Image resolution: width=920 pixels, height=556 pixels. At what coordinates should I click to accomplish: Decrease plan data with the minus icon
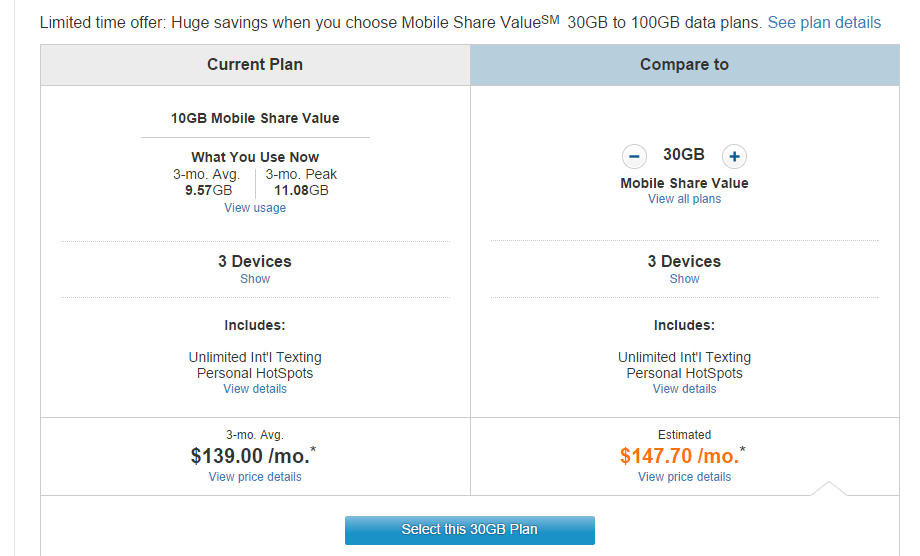[x=634, y=156]
